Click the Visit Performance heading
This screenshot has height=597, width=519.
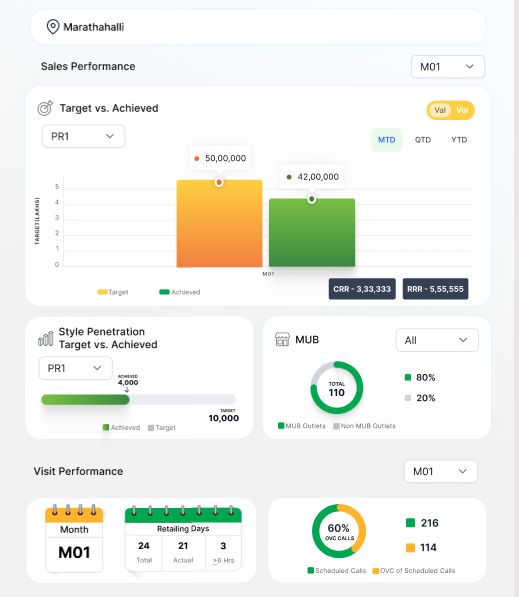pos(78,471)
